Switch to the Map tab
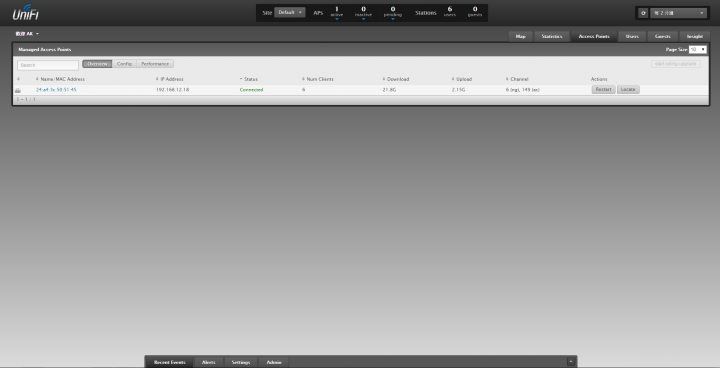The width and height of the screenshot is (720, 368). point(520,36)
